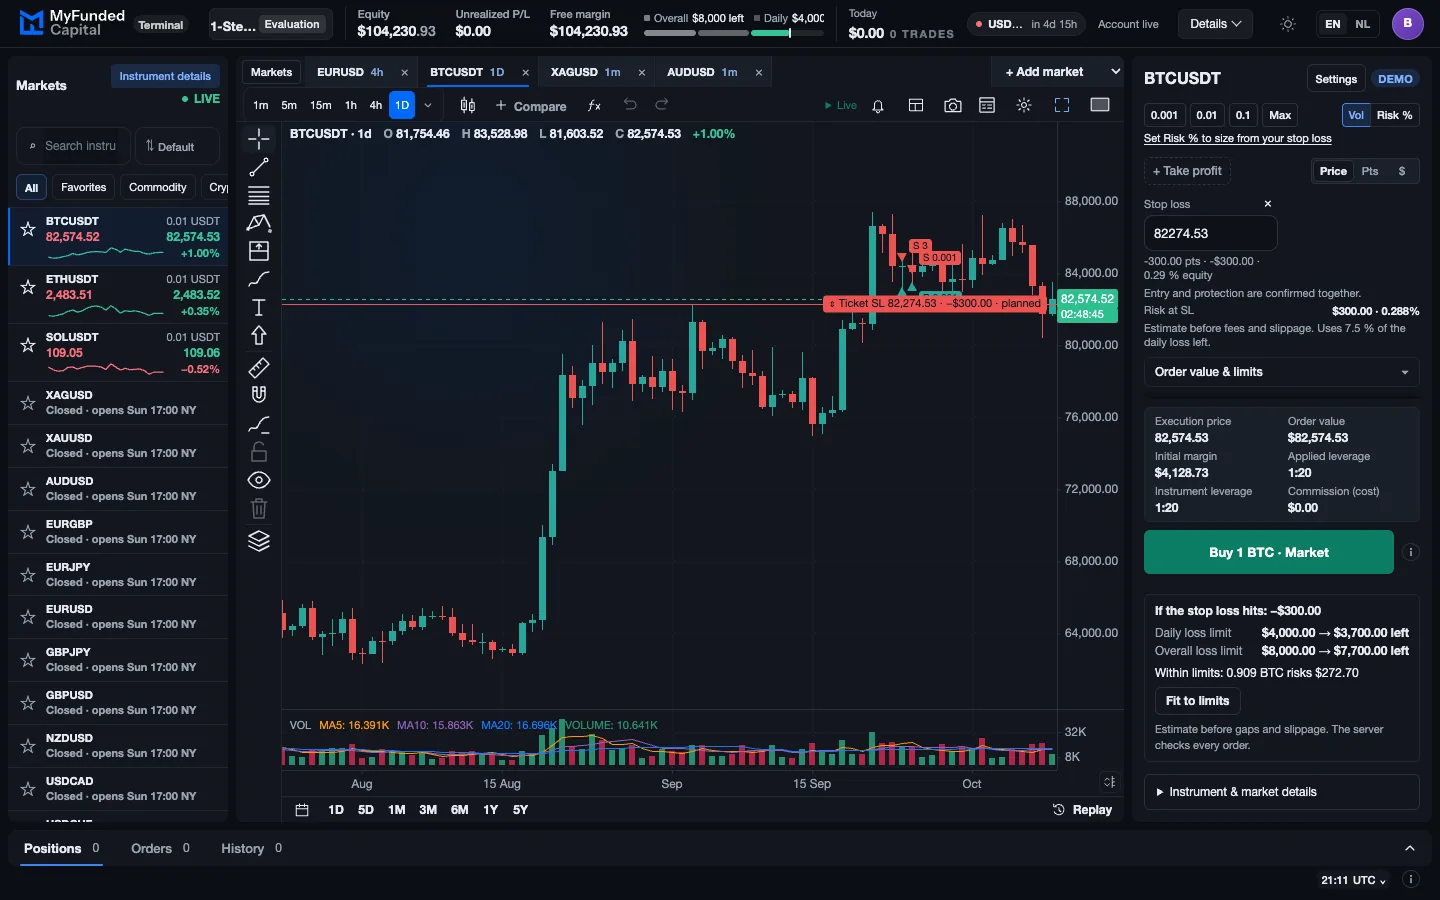Select the trend line drawing tool
The image size is (1440, 900).
[x=259, y=167]
